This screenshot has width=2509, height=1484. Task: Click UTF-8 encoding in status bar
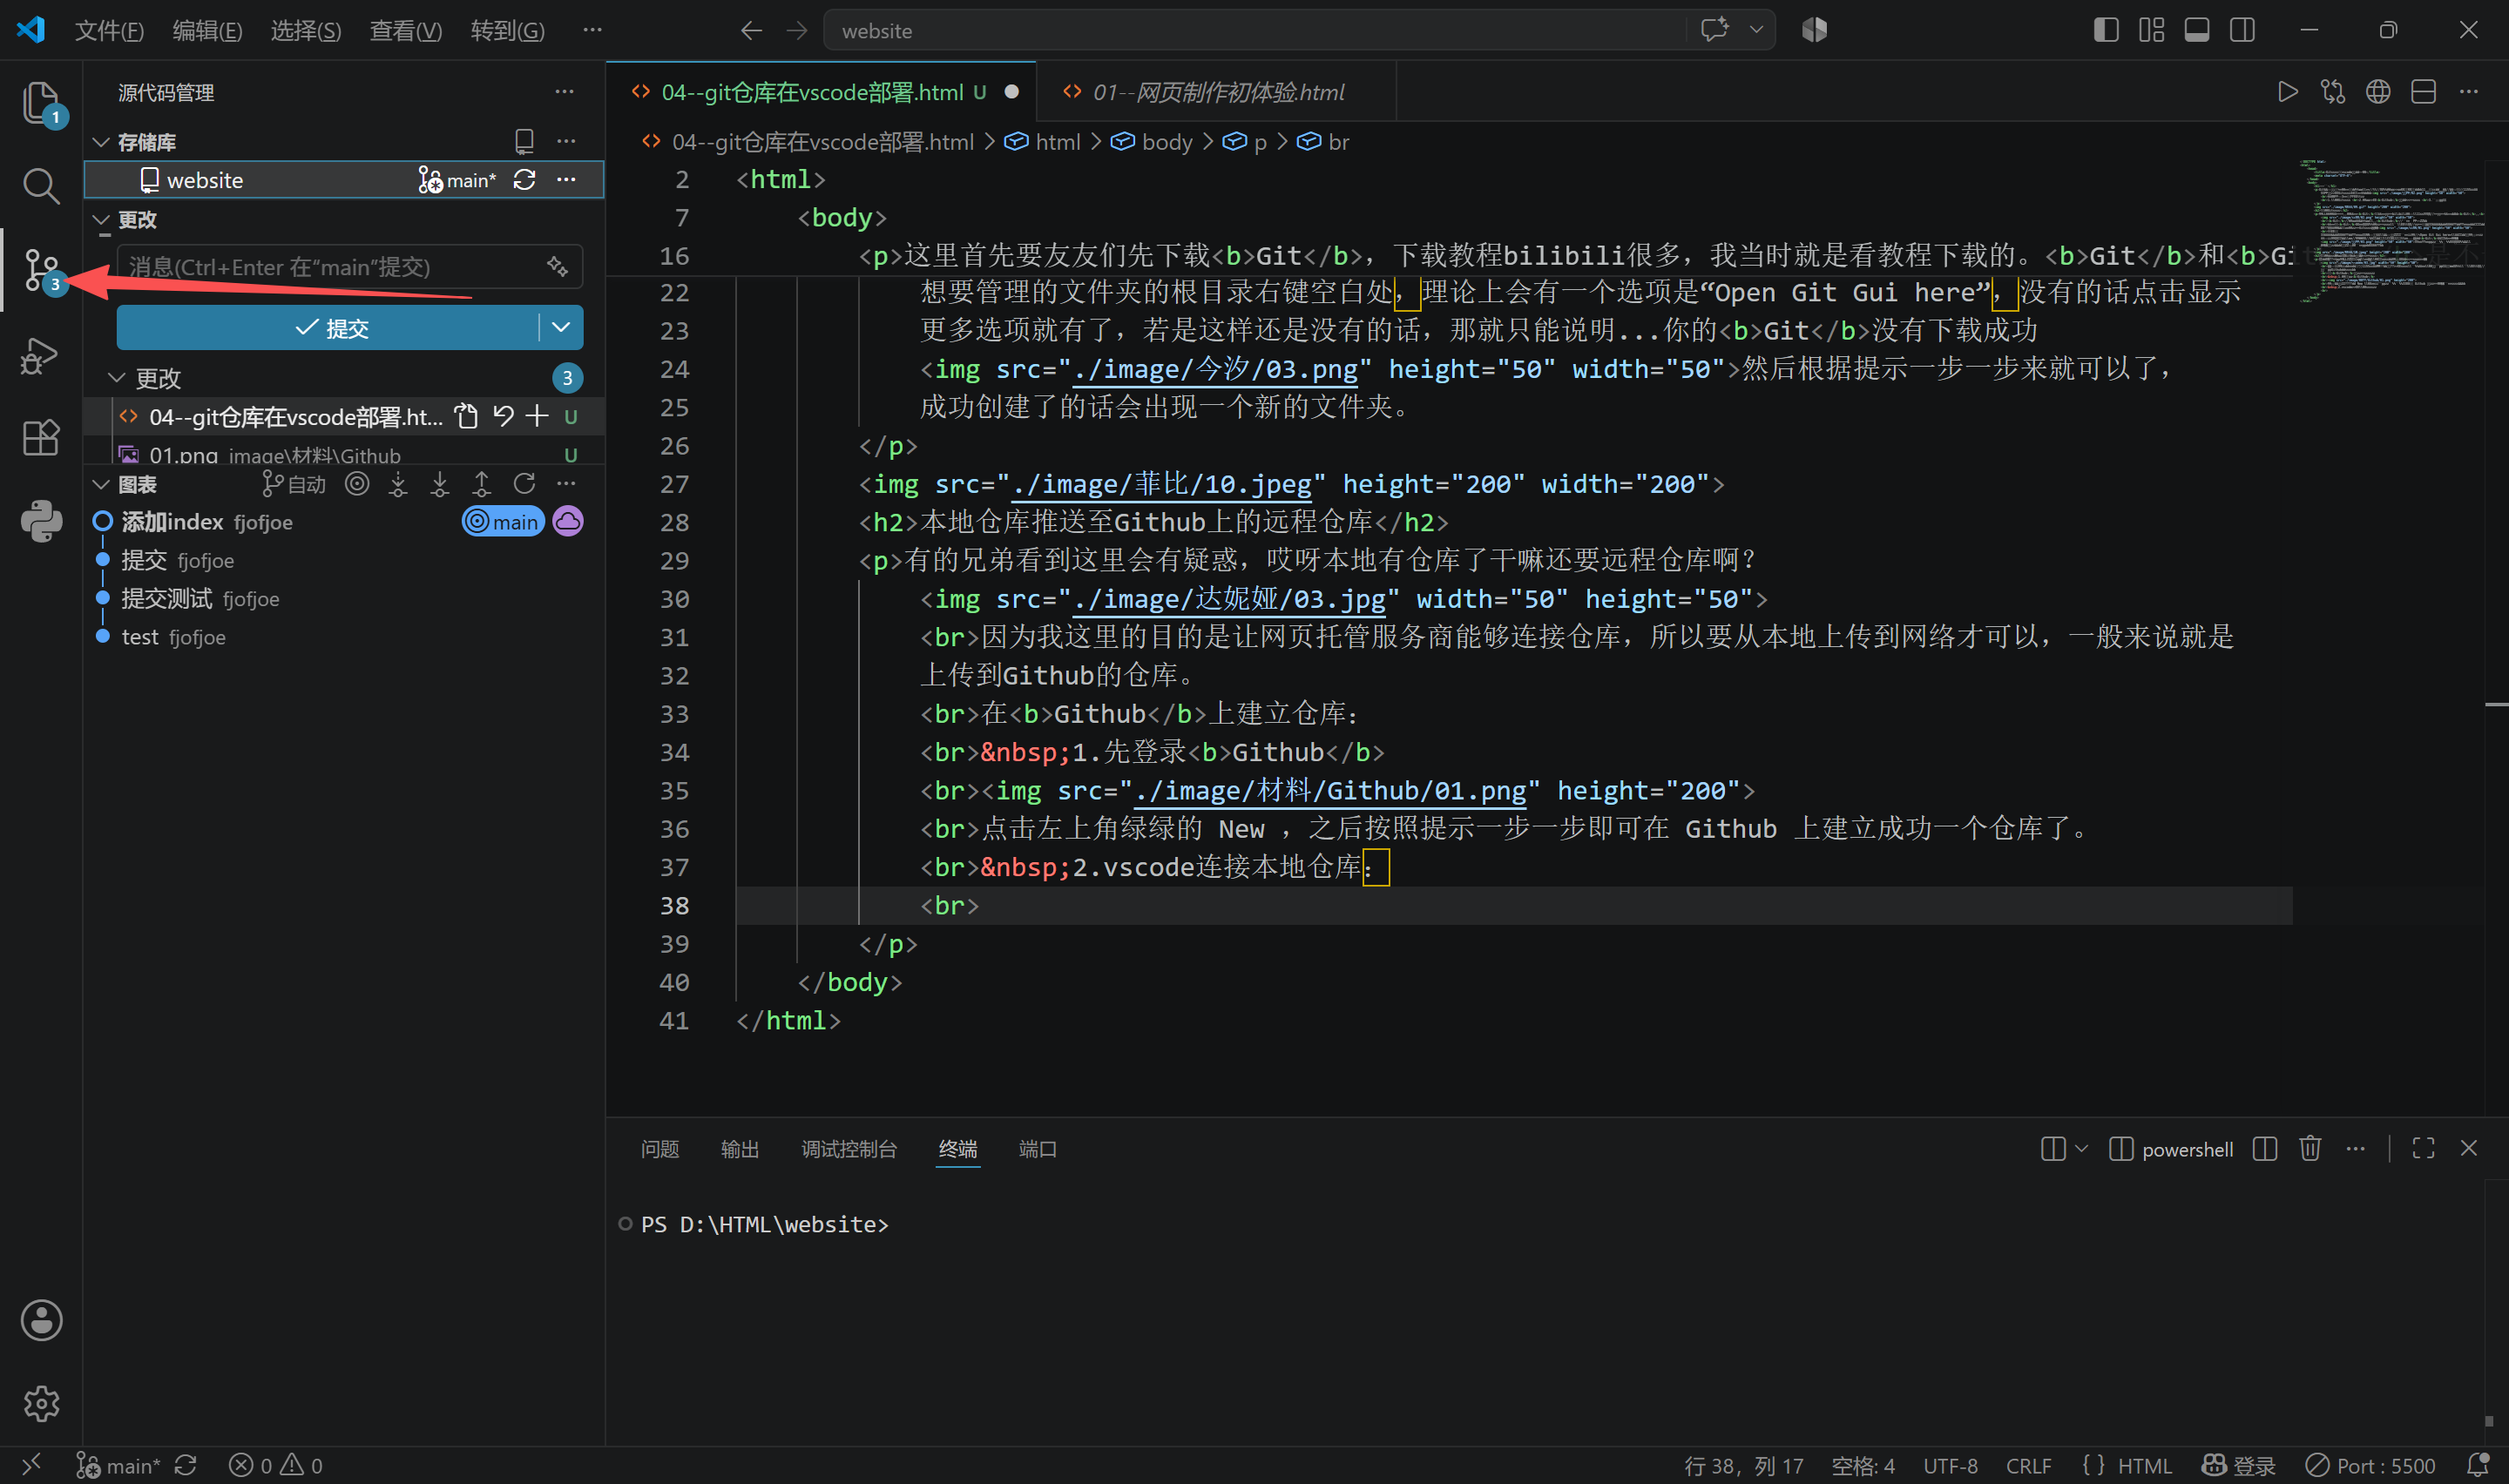click(x=1950, y=1465)
